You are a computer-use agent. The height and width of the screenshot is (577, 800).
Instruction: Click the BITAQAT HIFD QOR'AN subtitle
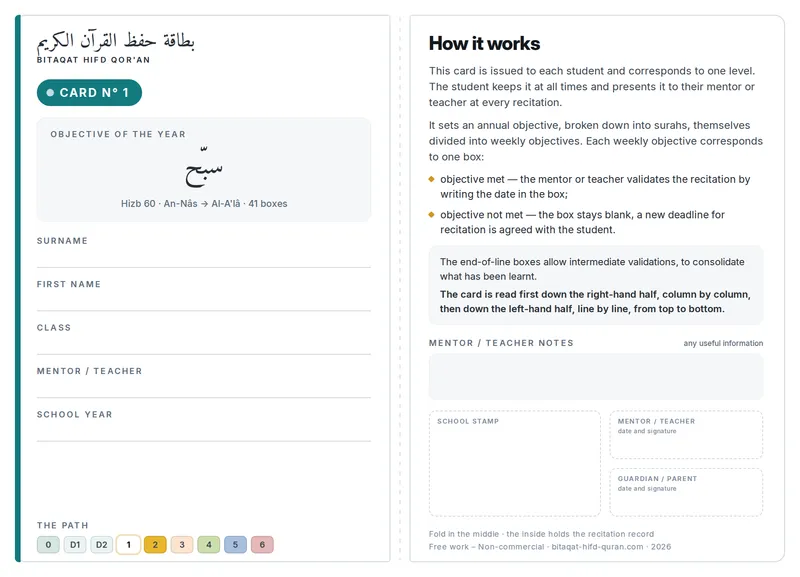93,60
